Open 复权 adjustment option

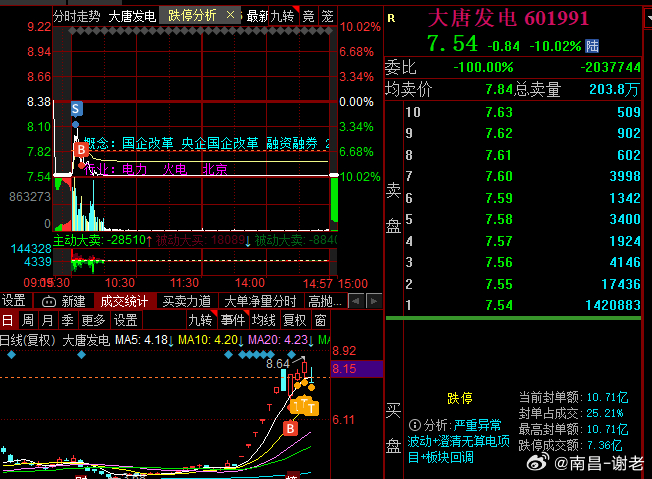coord(294,320)
